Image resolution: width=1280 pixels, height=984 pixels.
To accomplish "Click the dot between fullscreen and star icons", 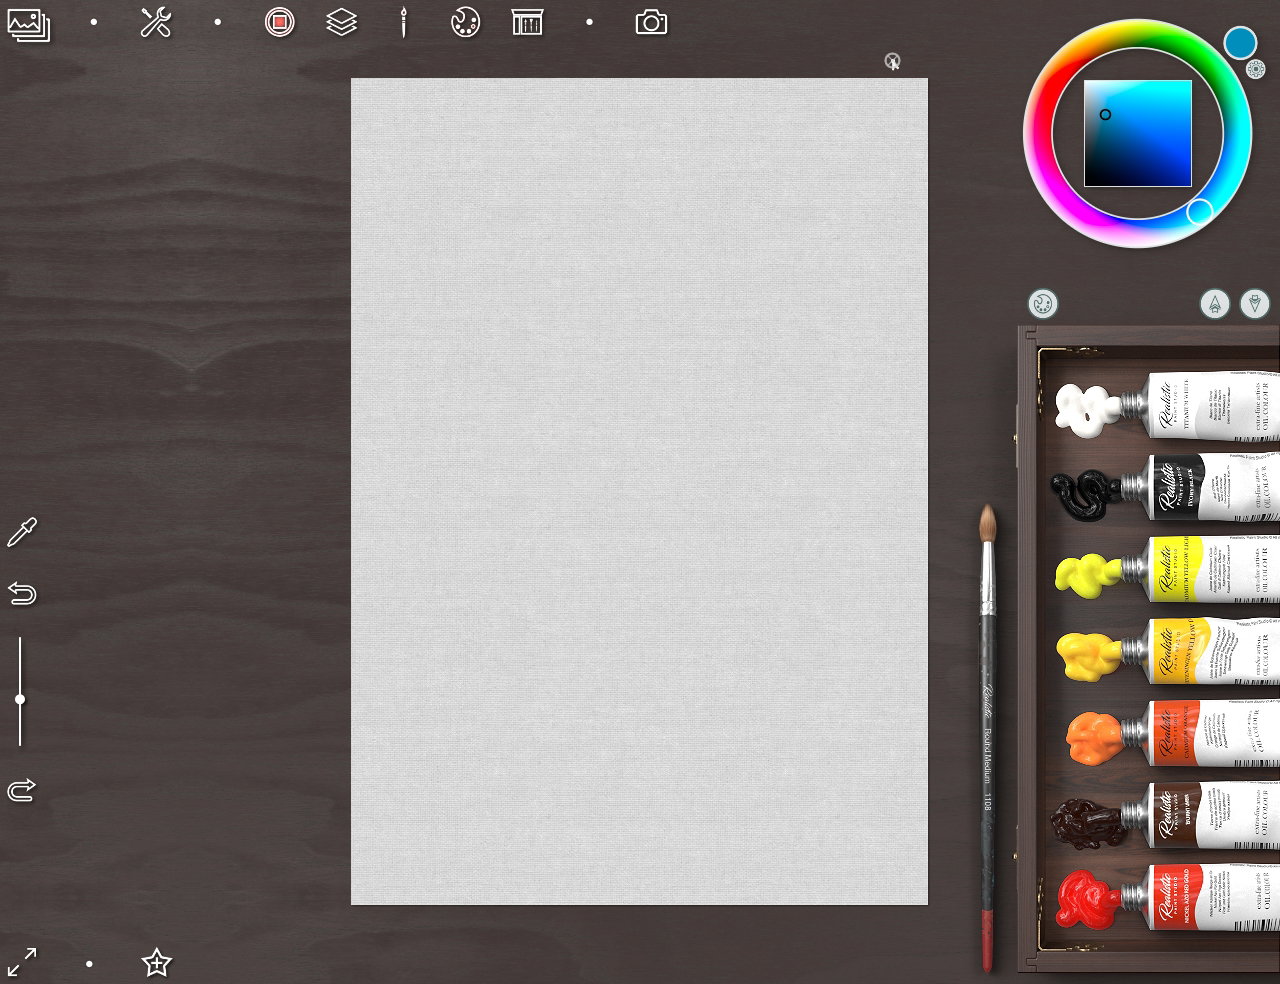I will (x=89, y=964).
